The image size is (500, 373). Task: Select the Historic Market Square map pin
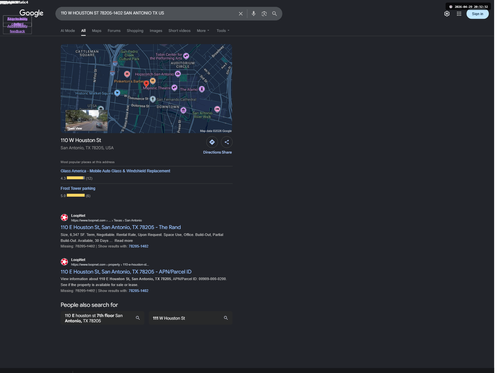pos(117,93)
